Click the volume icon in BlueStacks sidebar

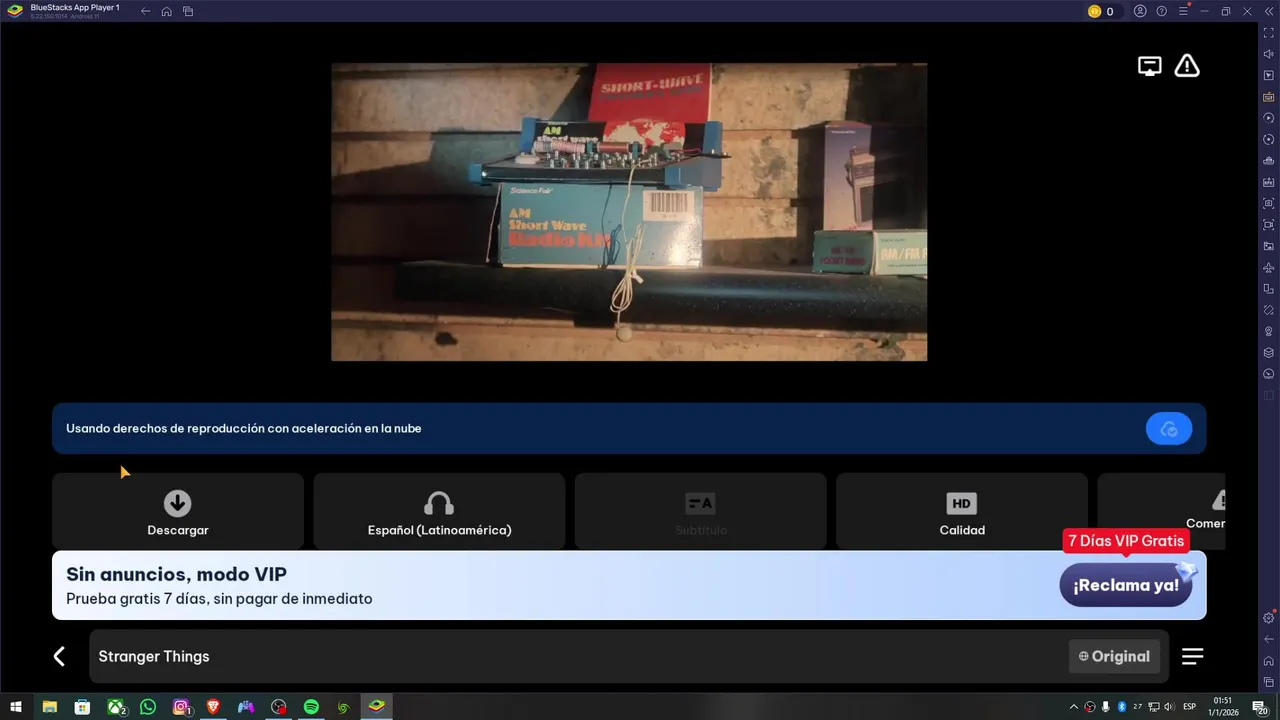(1269, 54)
